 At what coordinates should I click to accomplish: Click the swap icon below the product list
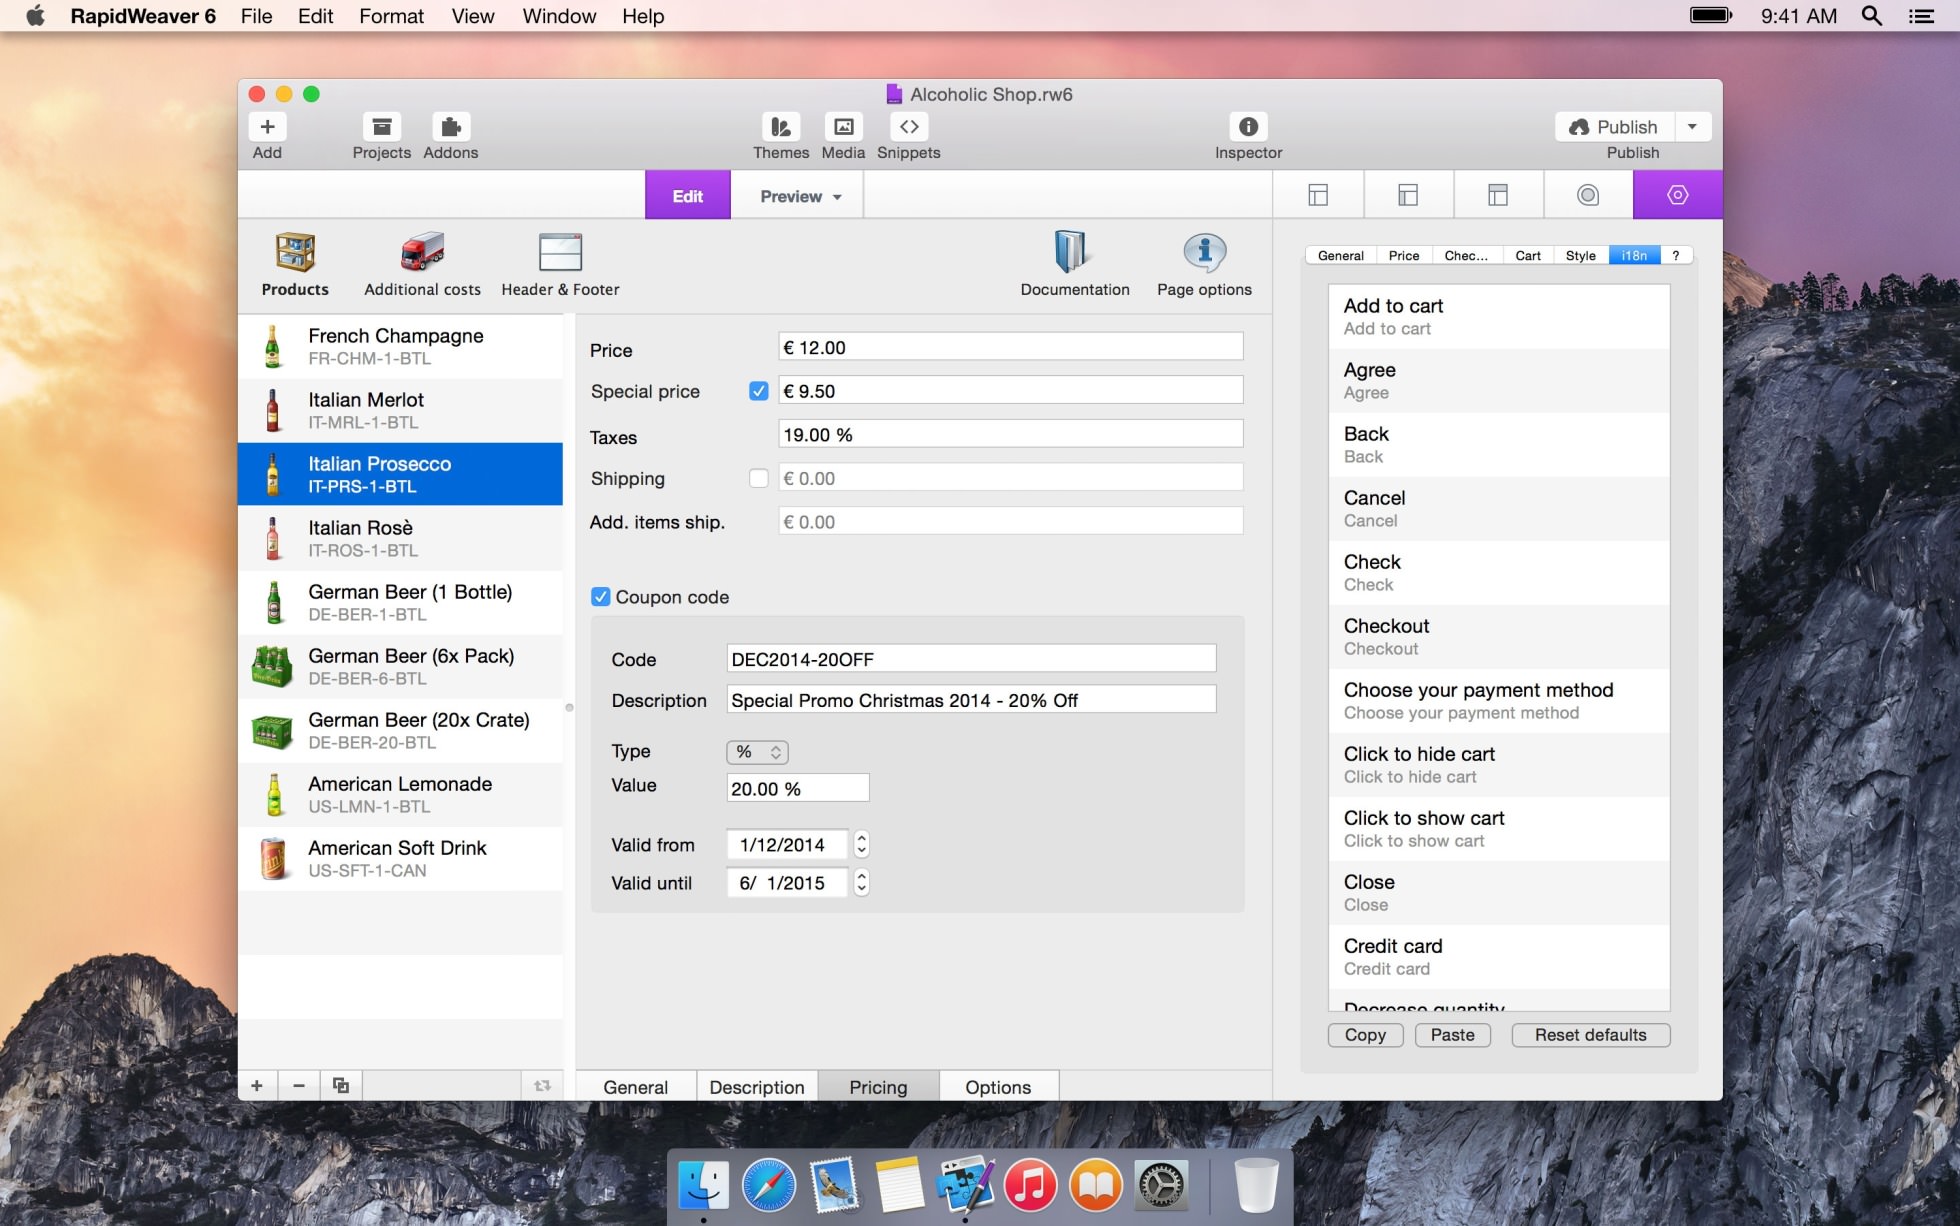pos(542,1086)
